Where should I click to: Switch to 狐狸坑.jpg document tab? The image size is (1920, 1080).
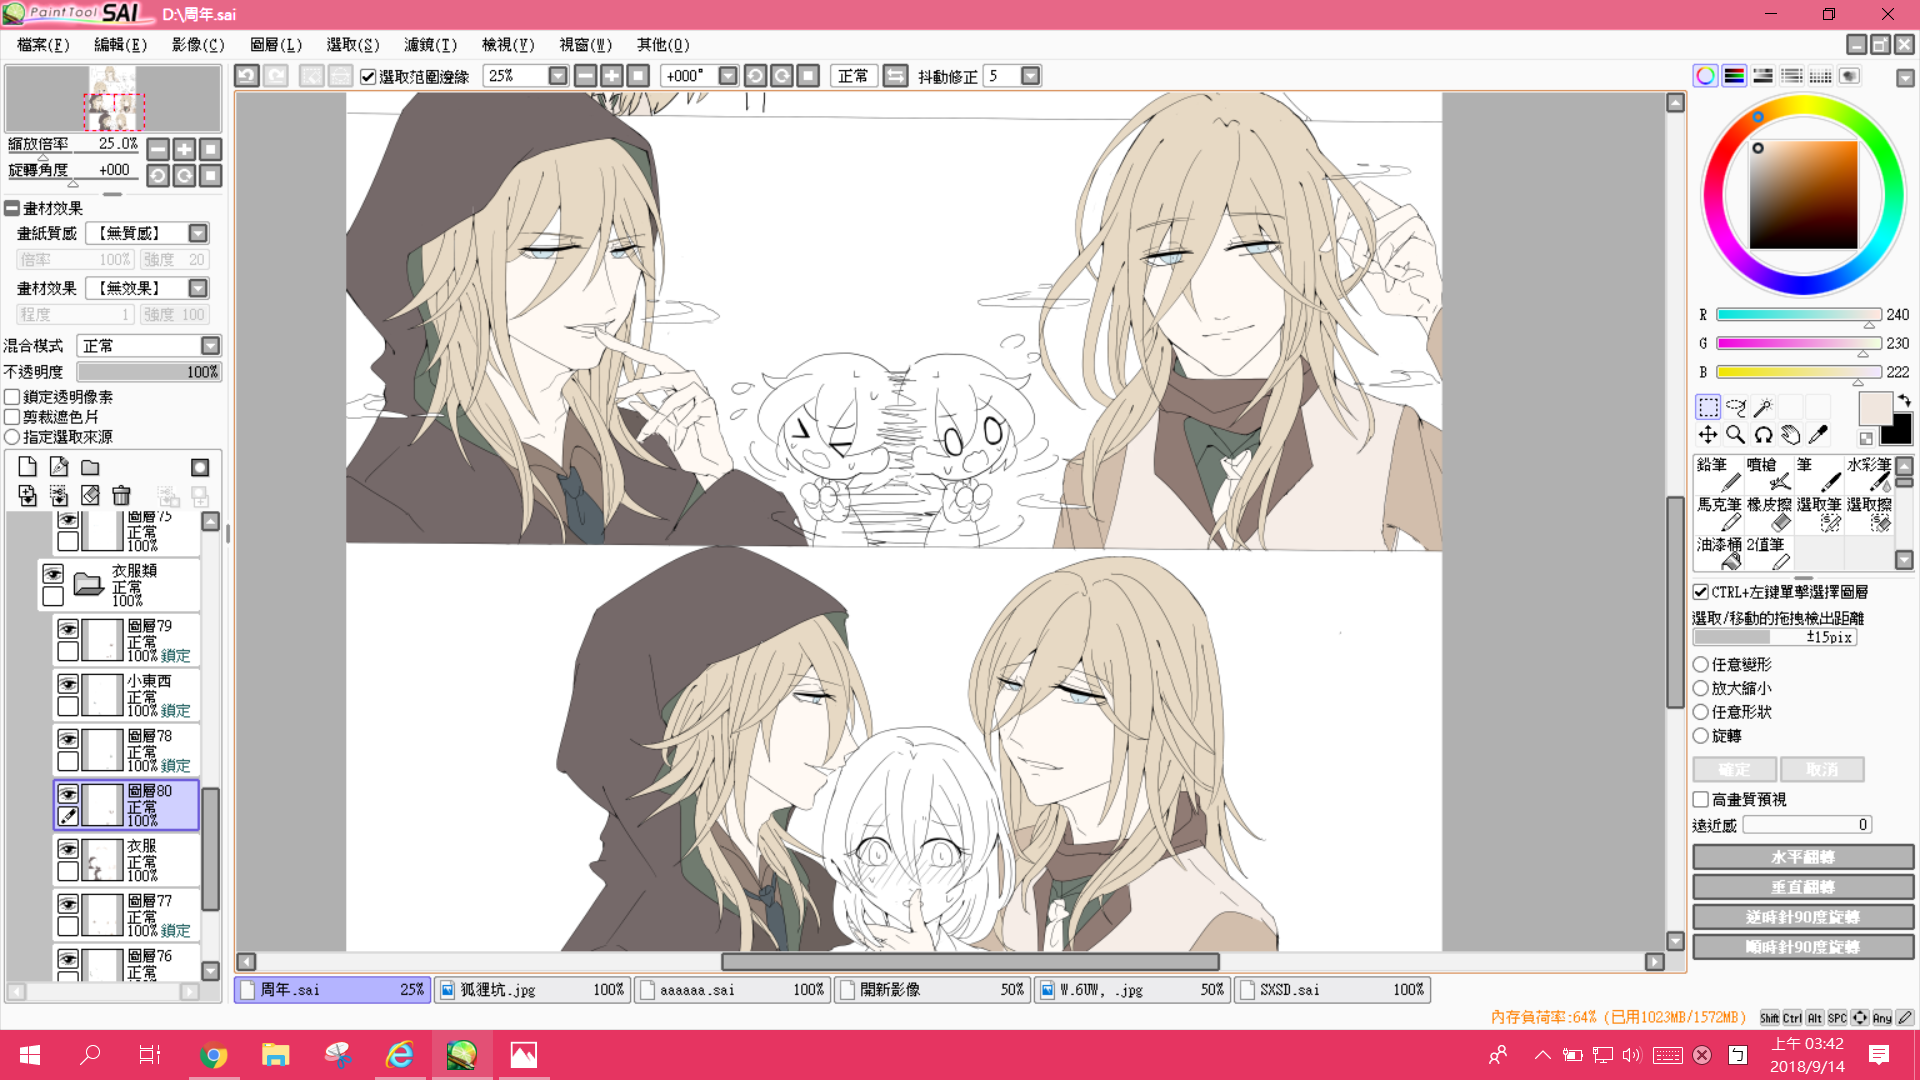(x=532, y=990)
